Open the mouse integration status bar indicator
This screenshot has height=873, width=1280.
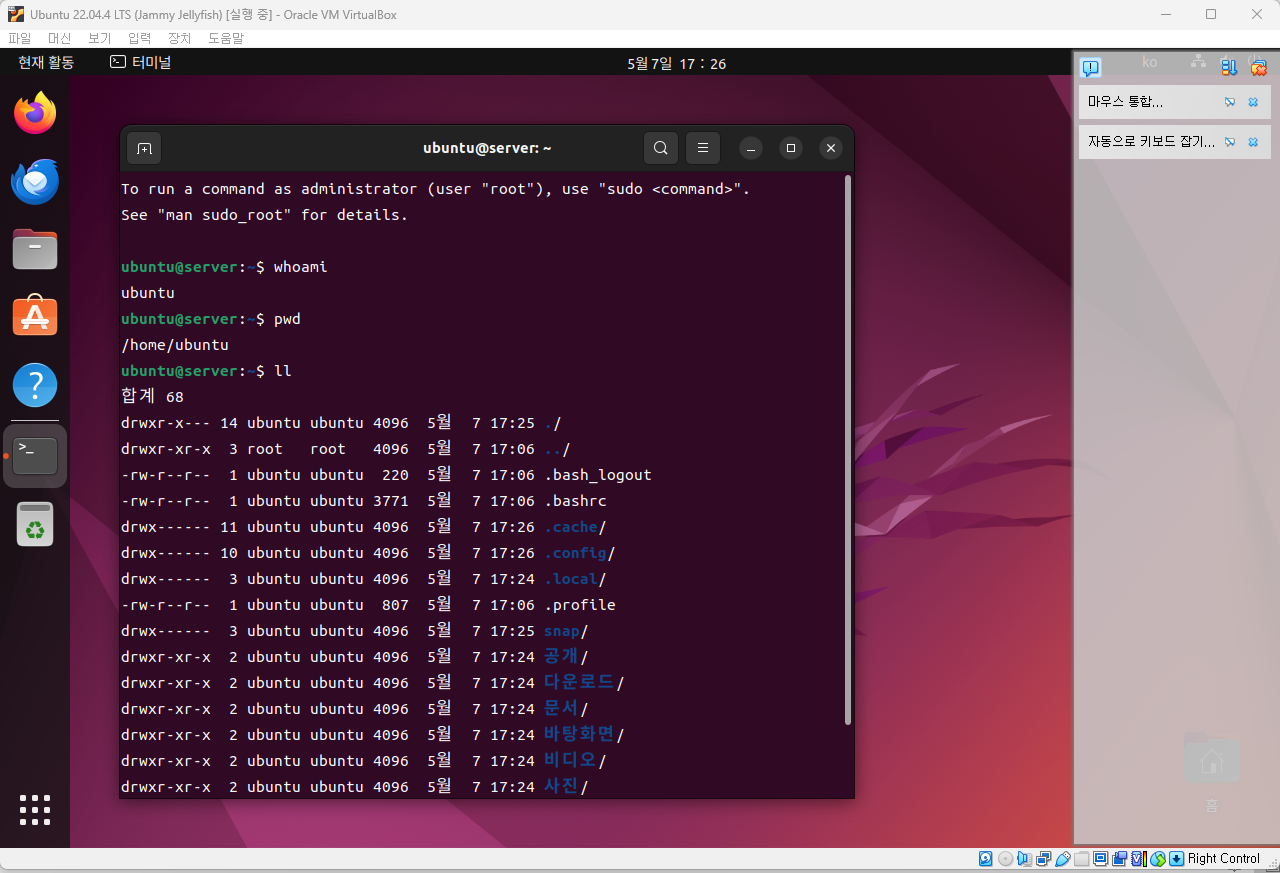pyautogui.click(x=1158, y=858)
